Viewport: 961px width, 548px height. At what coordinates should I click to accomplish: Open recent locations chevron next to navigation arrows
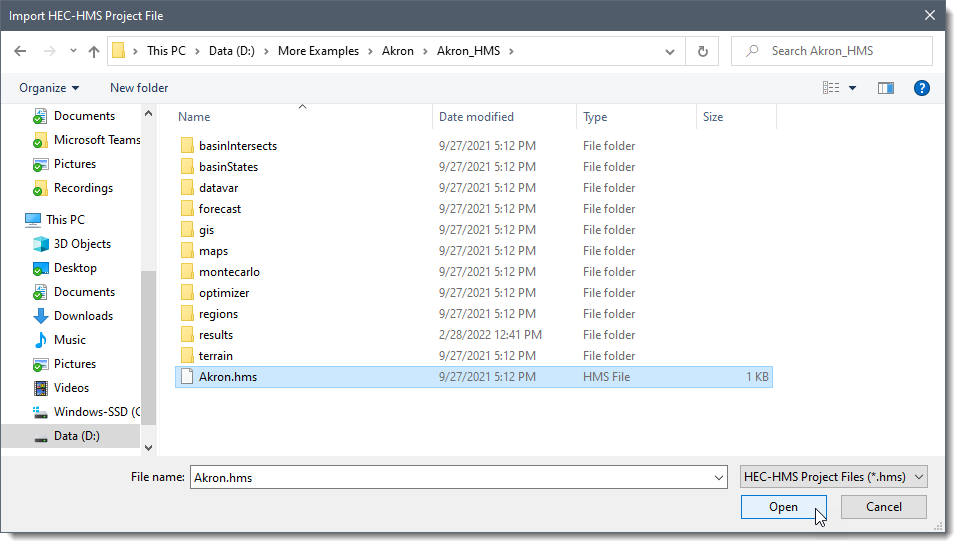[73, 51]
